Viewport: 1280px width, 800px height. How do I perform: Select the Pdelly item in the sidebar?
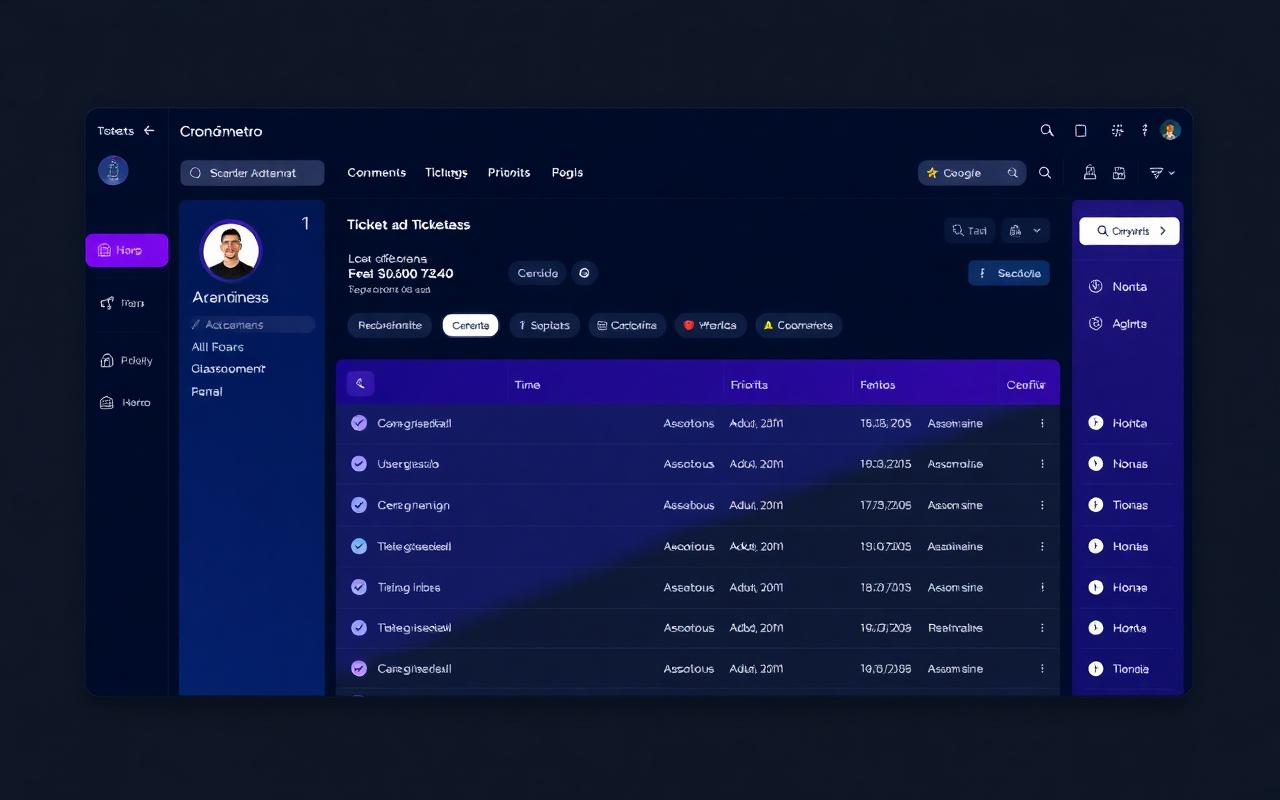coord(127,361)
